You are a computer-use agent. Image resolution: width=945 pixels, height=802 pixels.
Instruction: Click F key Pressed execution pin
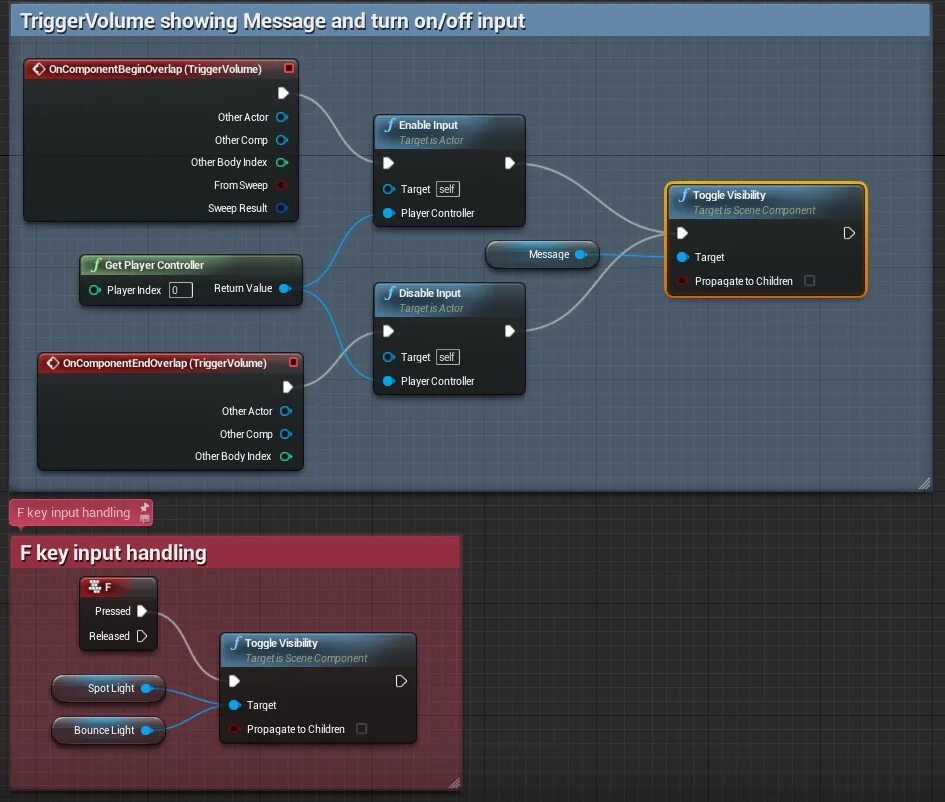click(x=142, y=611)
